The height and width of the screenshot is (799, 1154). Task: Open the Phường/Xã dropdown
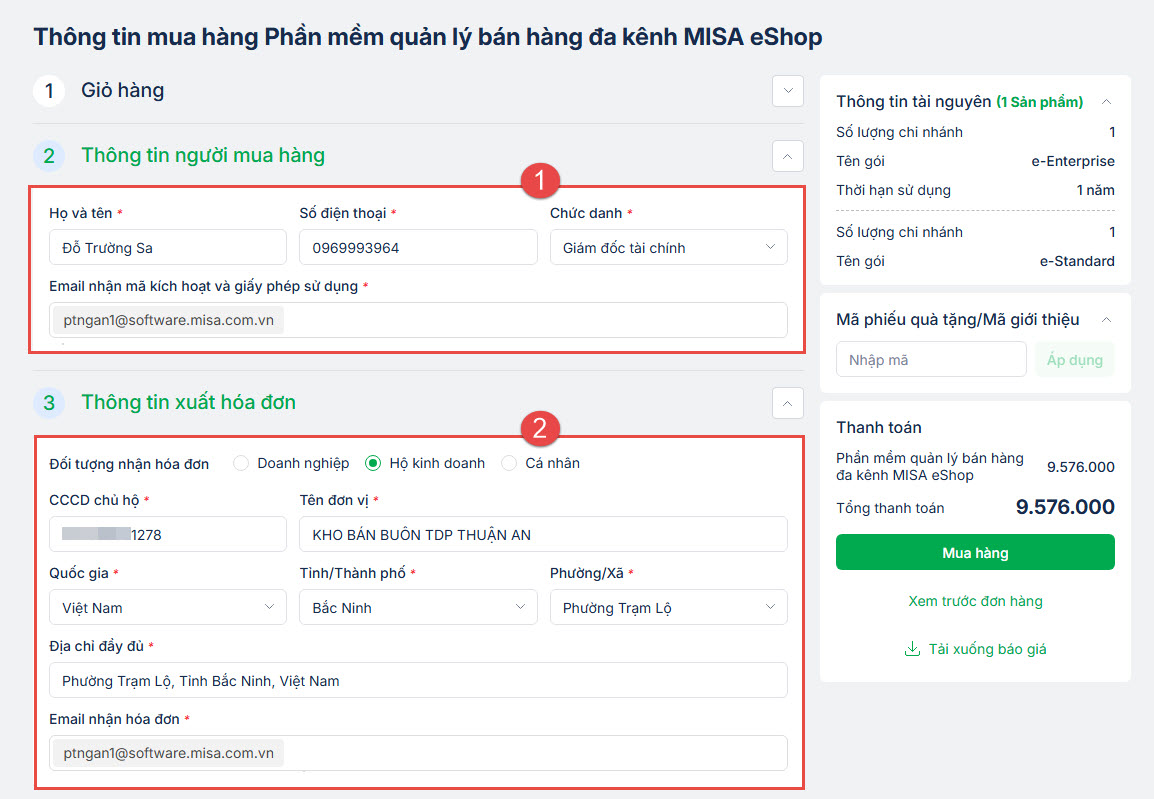tap(668, 607)
